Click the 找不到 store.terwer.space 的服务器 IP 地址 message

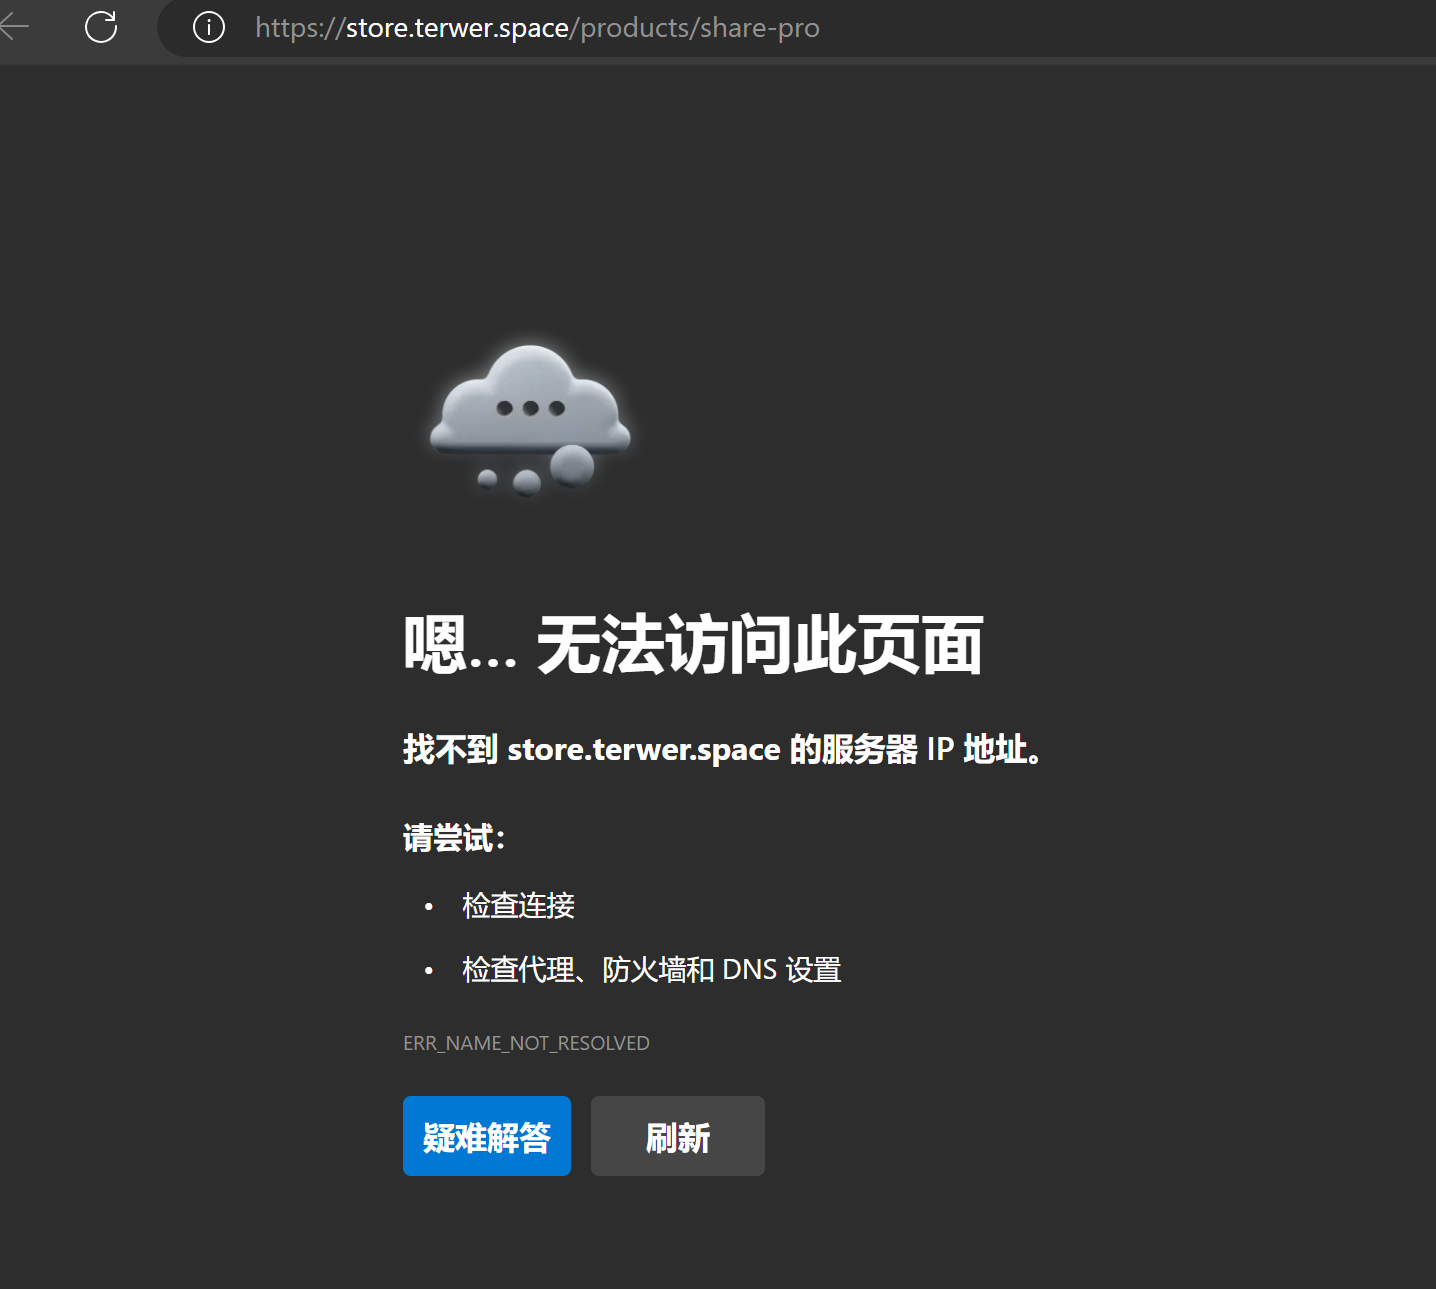(x=723, y=749)
